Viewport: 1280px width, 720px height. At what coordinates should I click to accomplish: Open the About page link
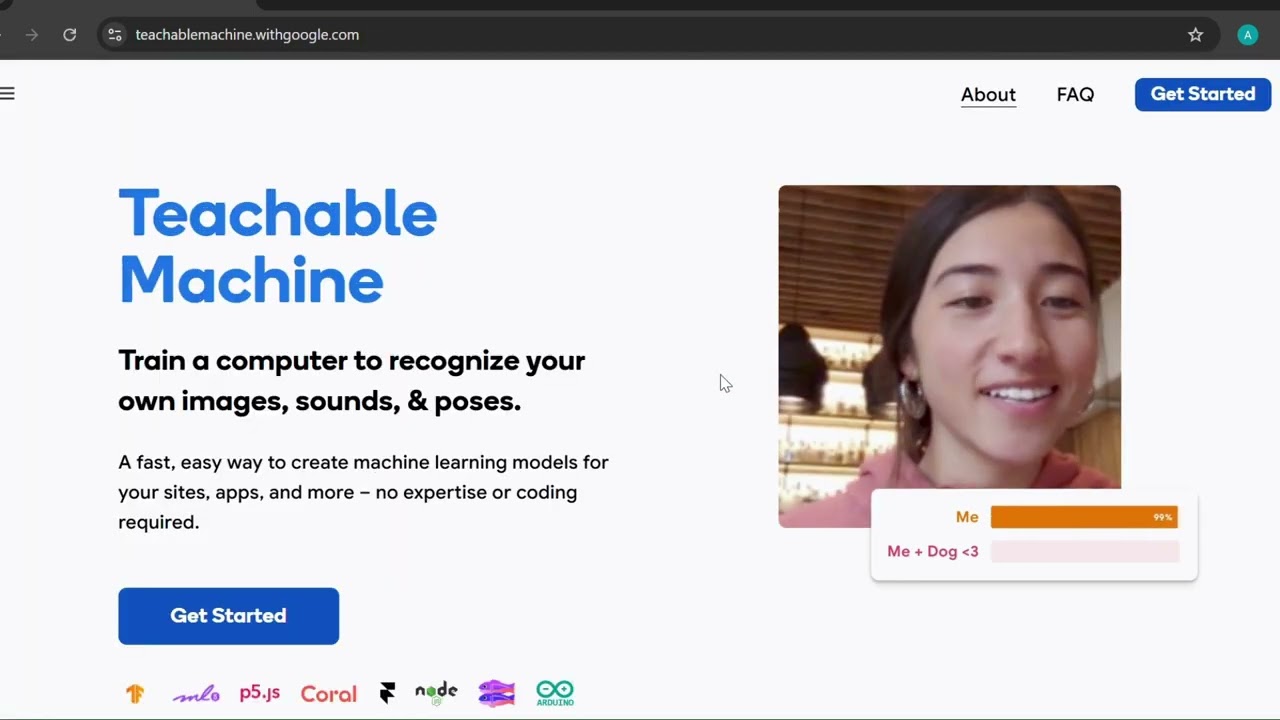pyautogui.click(x=988, y=95)
